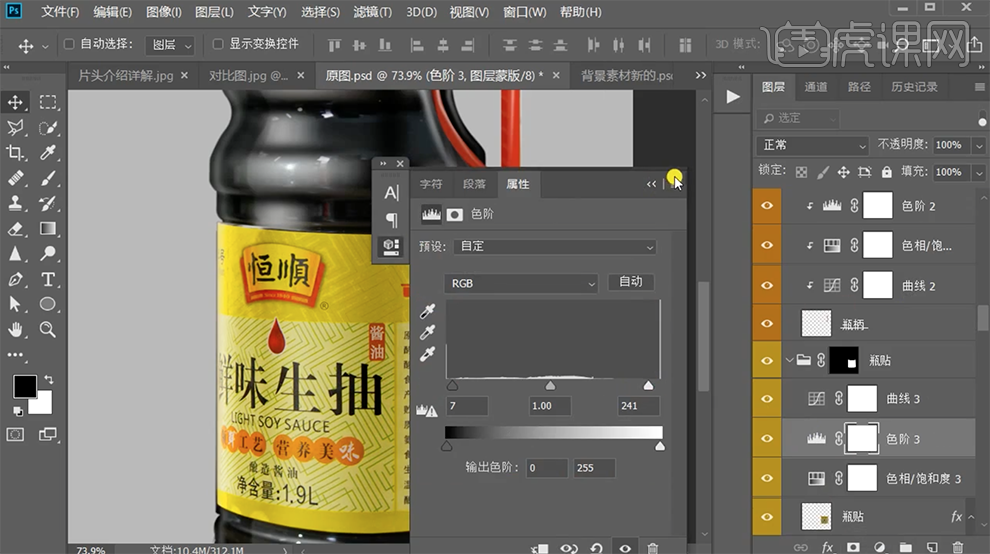Click the 自动 button in Levels
The width and height of the screenshot is (990, 554).
pyautogui.click(x=631, y=282)
